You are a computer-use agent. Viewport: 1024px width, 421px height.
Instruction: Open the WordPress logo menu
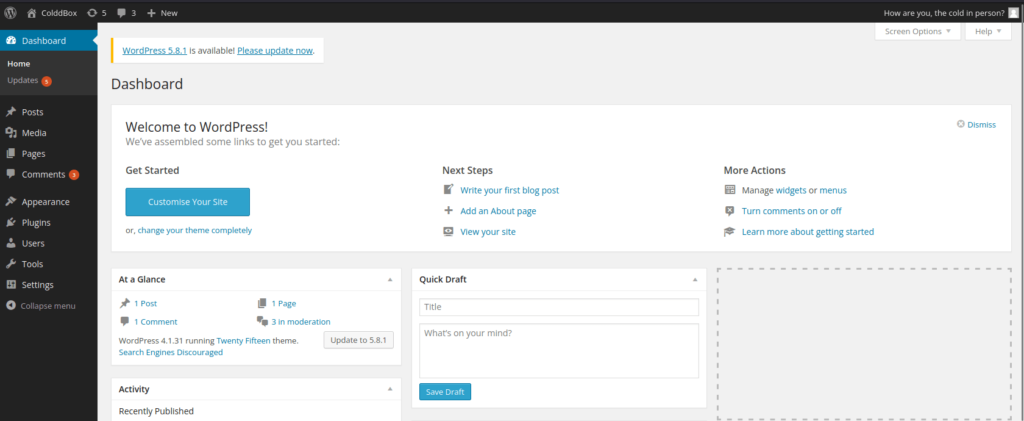(10, 12)
